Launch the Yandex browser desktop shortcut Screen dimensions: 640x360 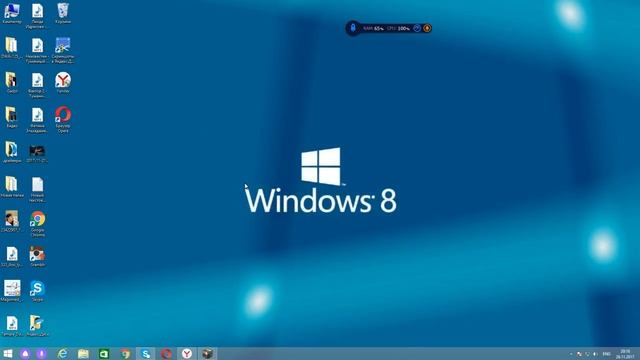coord(63,83)
